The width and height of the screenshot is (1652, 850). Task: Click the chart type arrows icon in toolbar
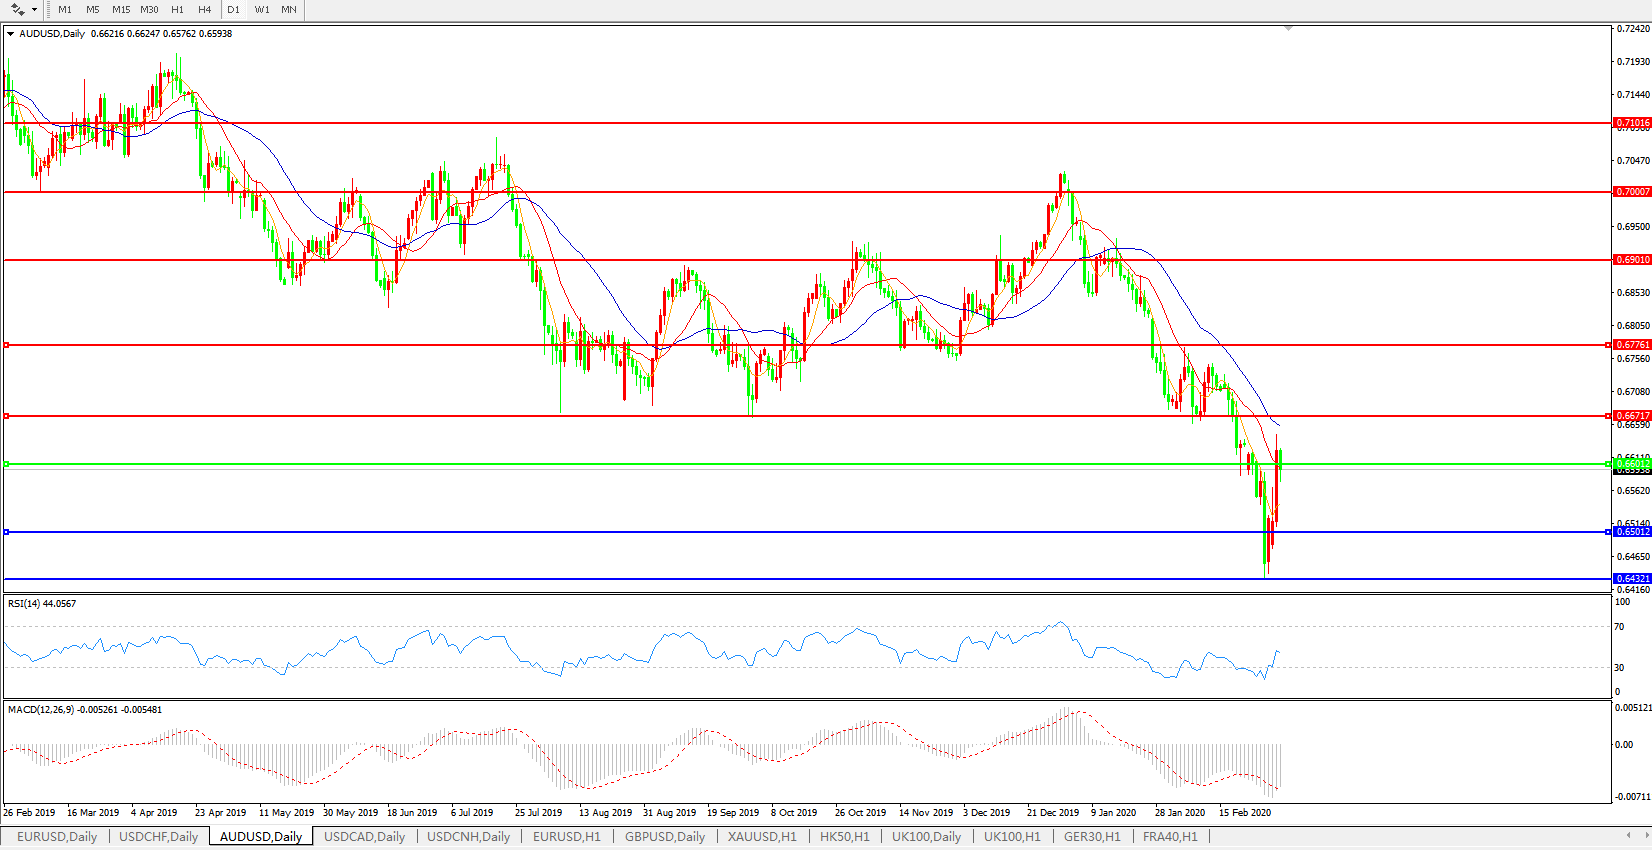(x=17, y=9)
